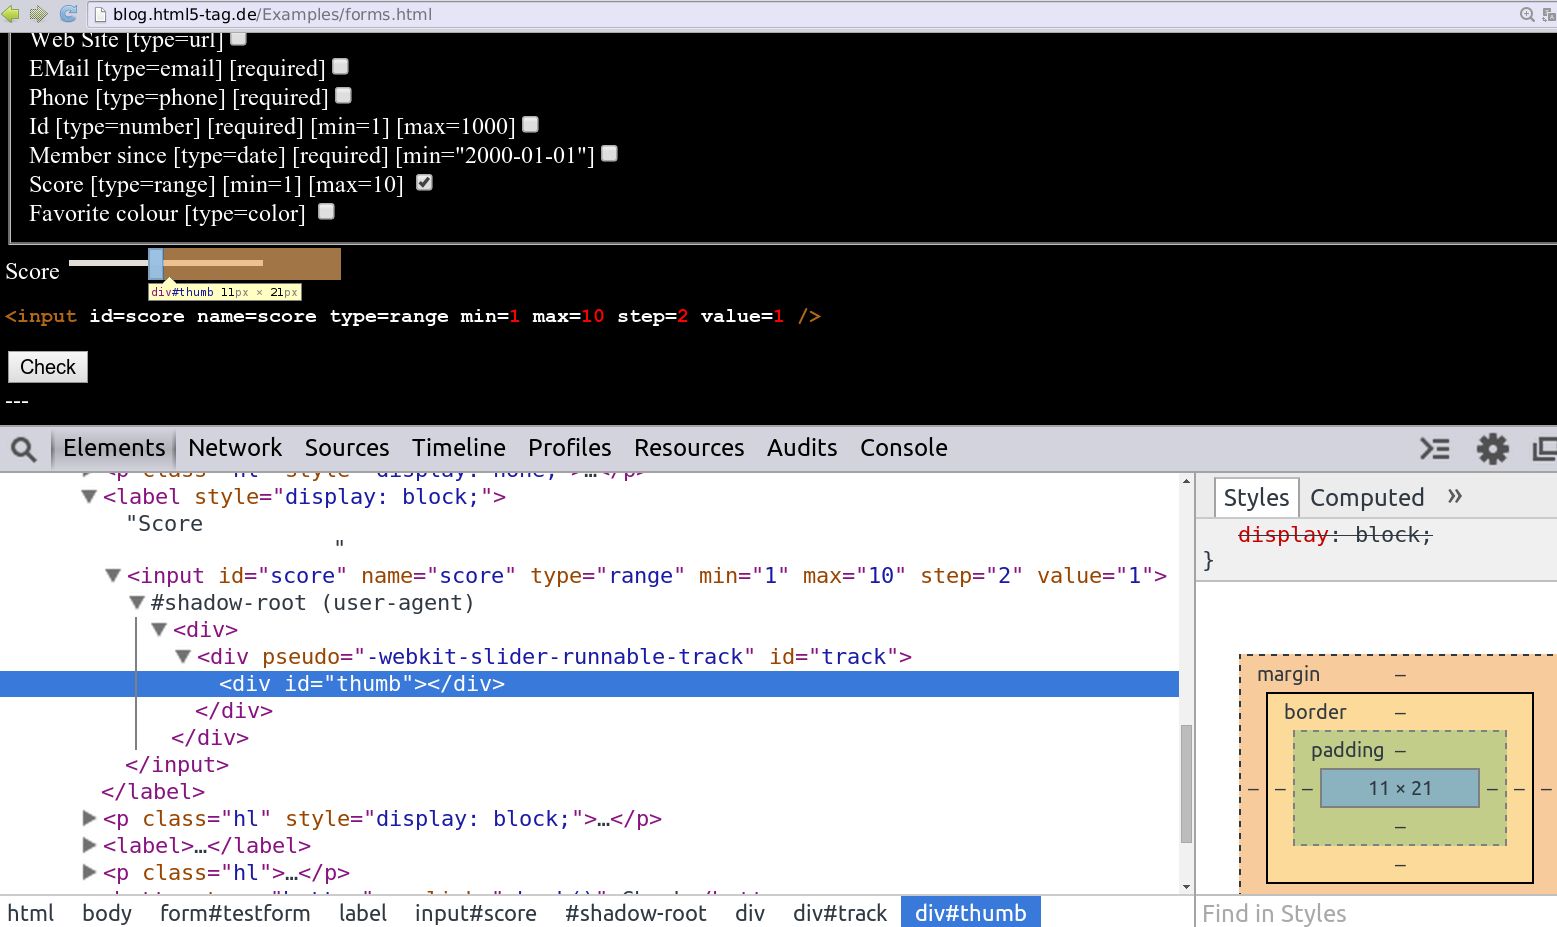The width and height of the screenshot is (1557, 927).
Task: Switch to the Audits panel
Action: point(802,448)
